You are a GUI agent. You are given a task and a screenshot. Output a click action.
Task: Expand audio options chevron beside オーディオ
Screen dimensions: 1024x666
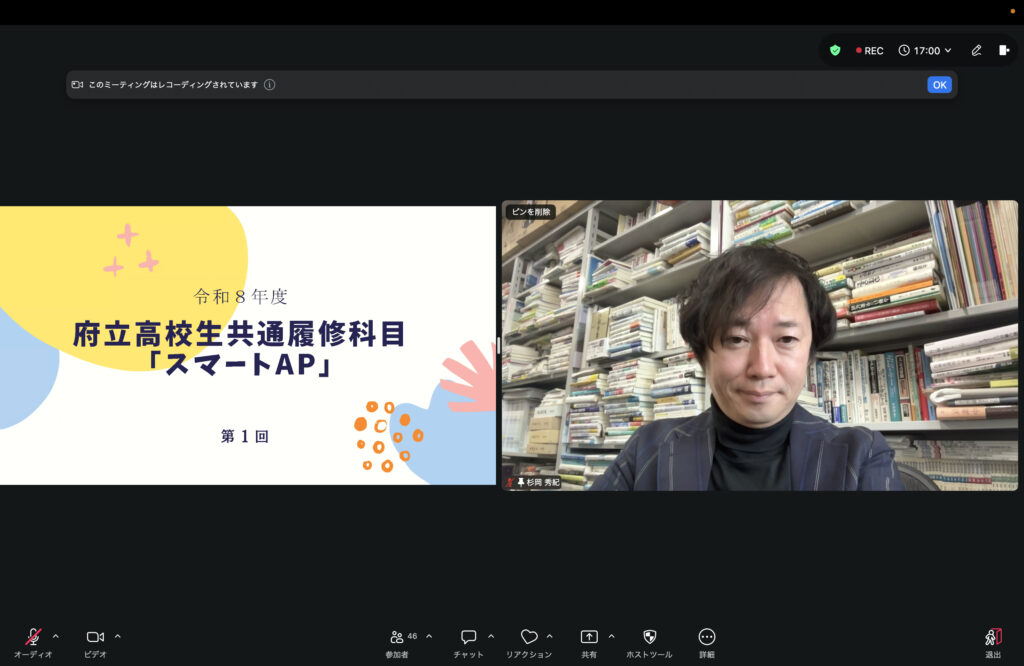tap(56, 636)
